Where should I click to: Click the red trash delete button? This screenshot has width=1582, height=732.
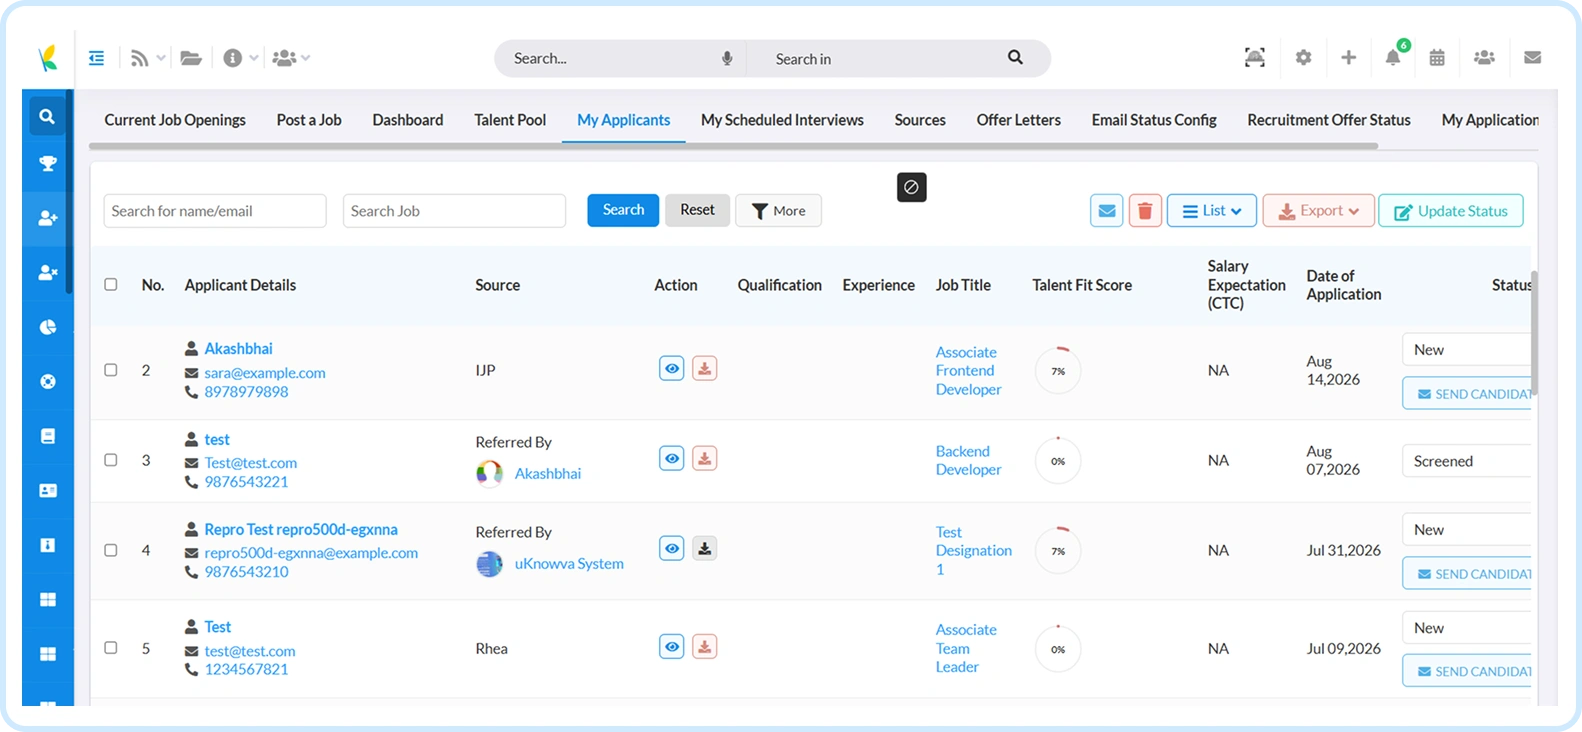[x=1145, y=211]
